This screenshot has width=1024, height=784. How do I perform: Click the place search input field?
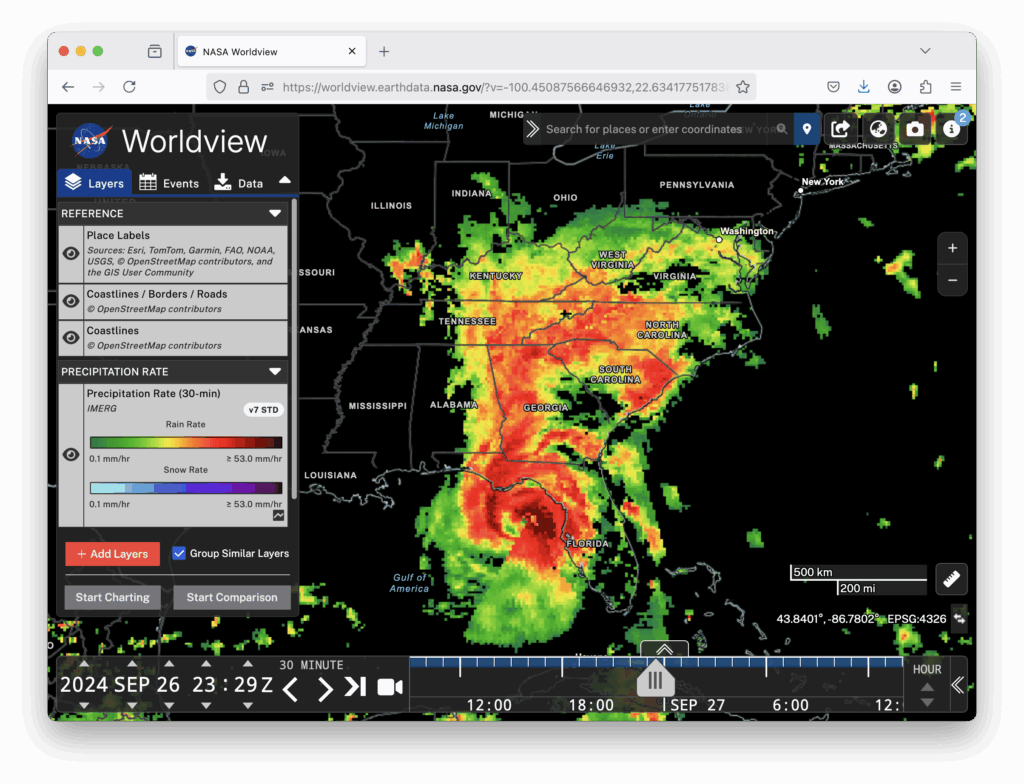coord(660,129)
